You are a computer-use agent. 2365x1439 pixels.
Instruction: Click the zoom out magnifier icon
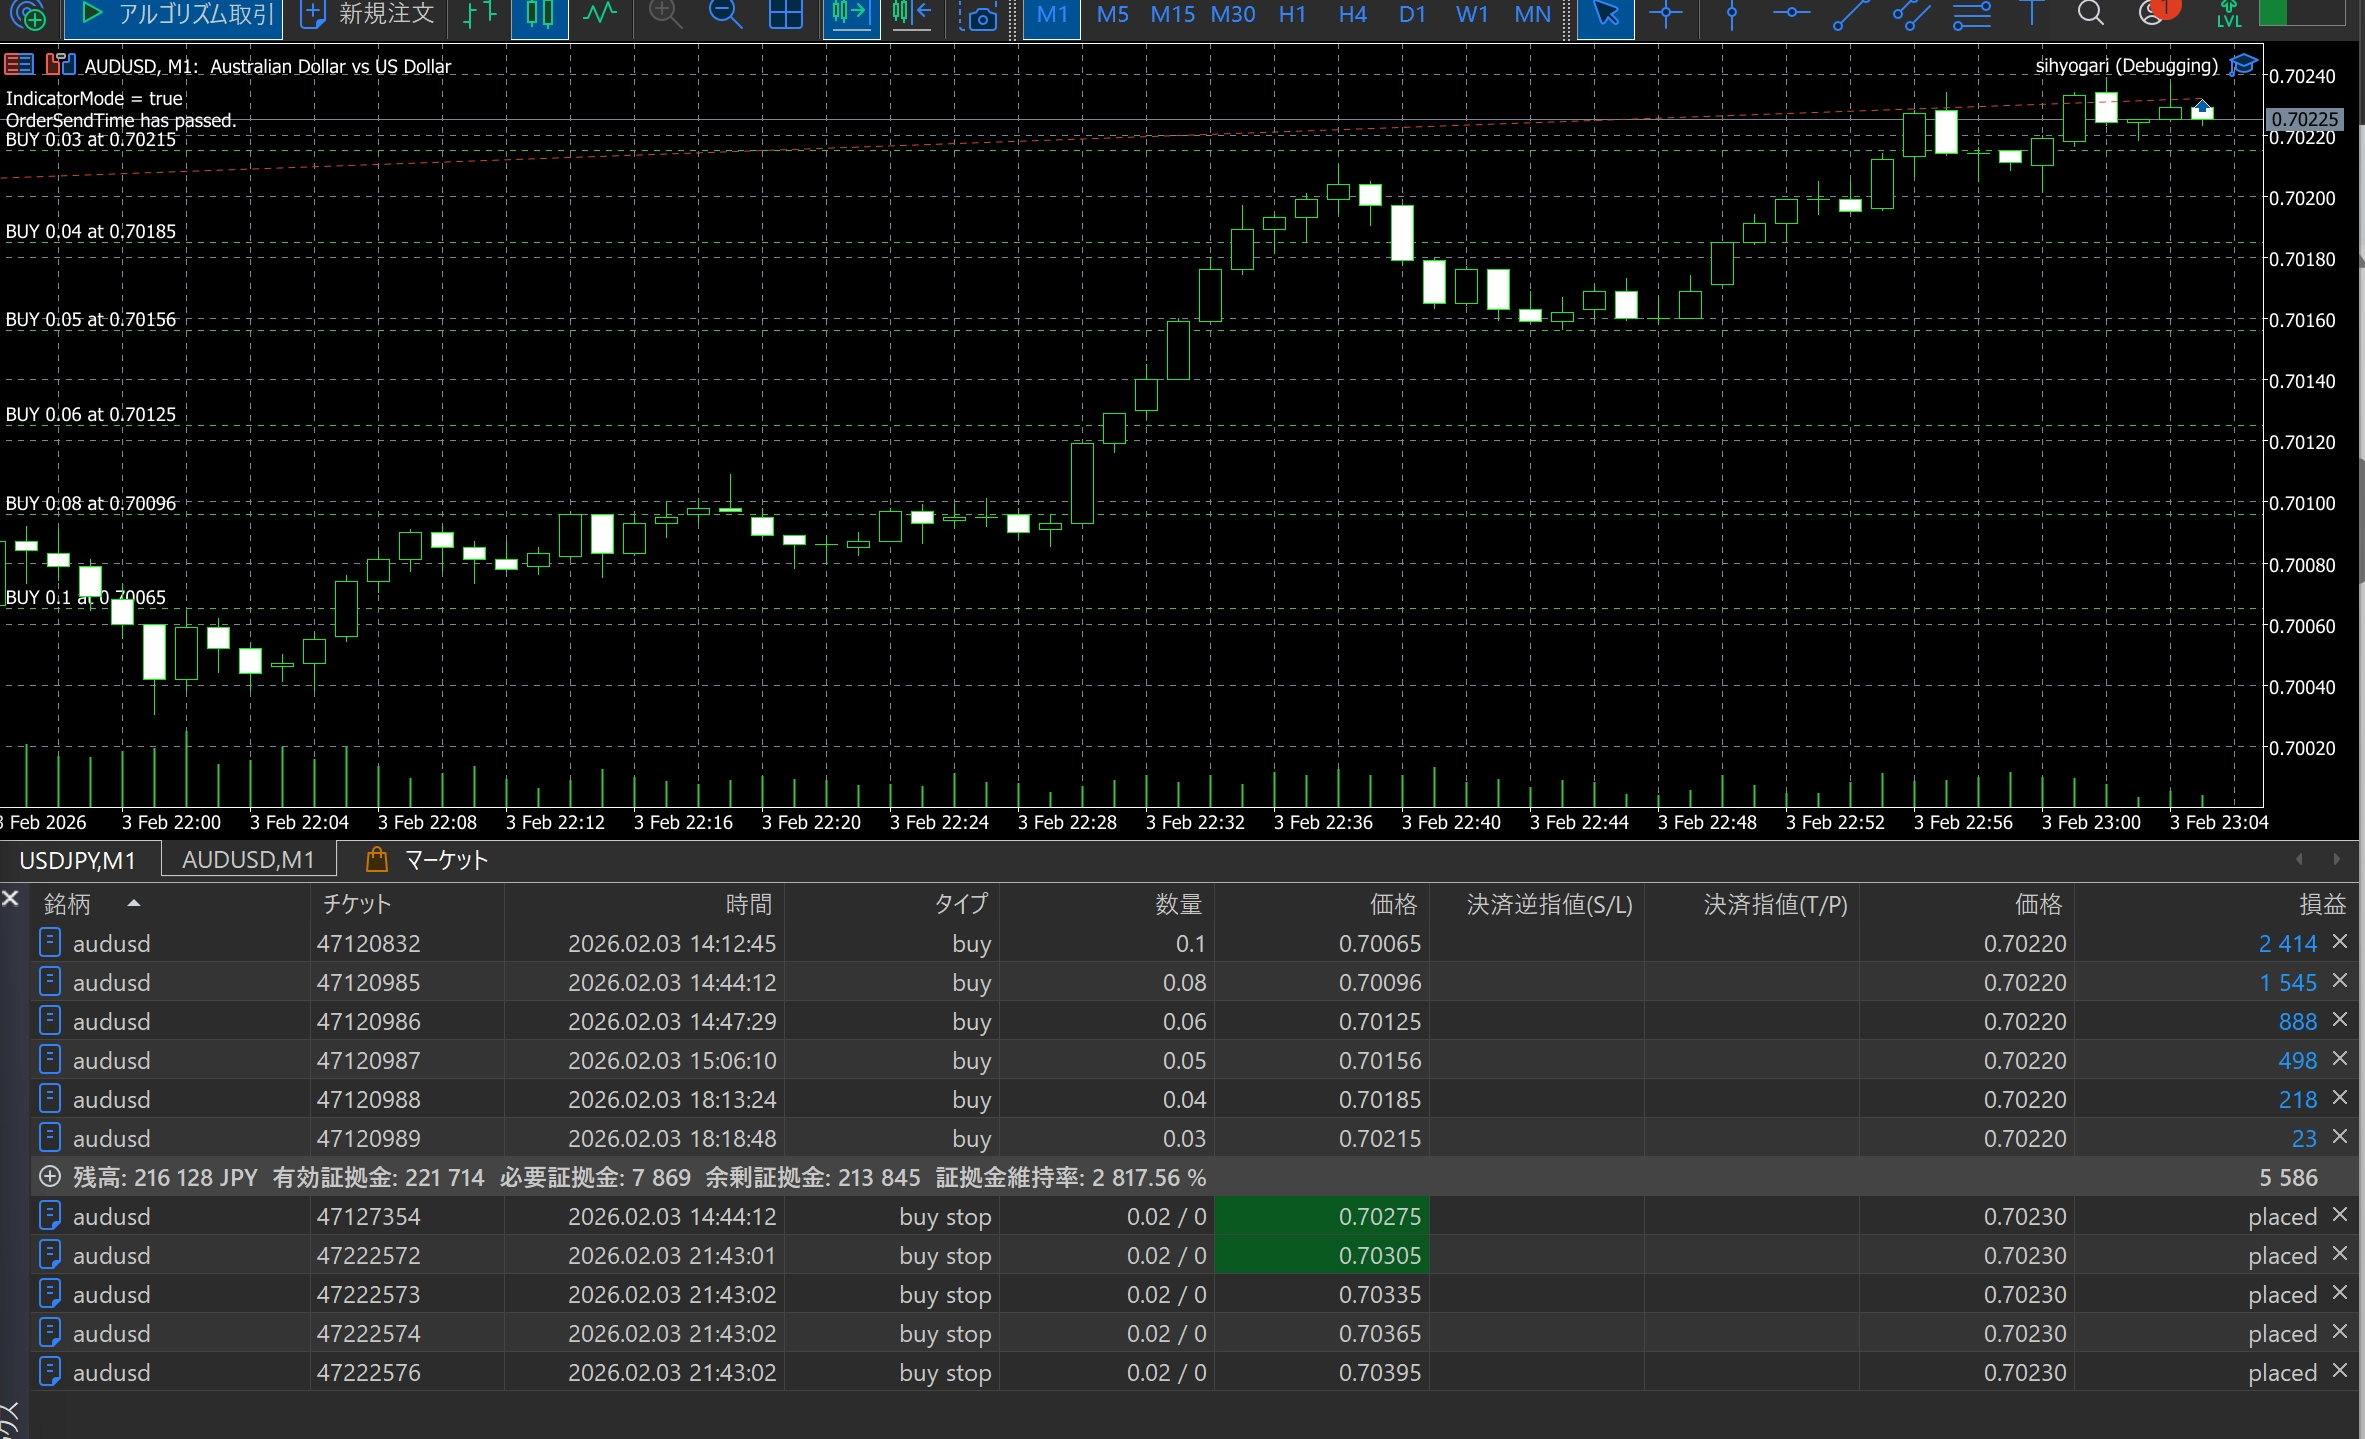point(725,14)
